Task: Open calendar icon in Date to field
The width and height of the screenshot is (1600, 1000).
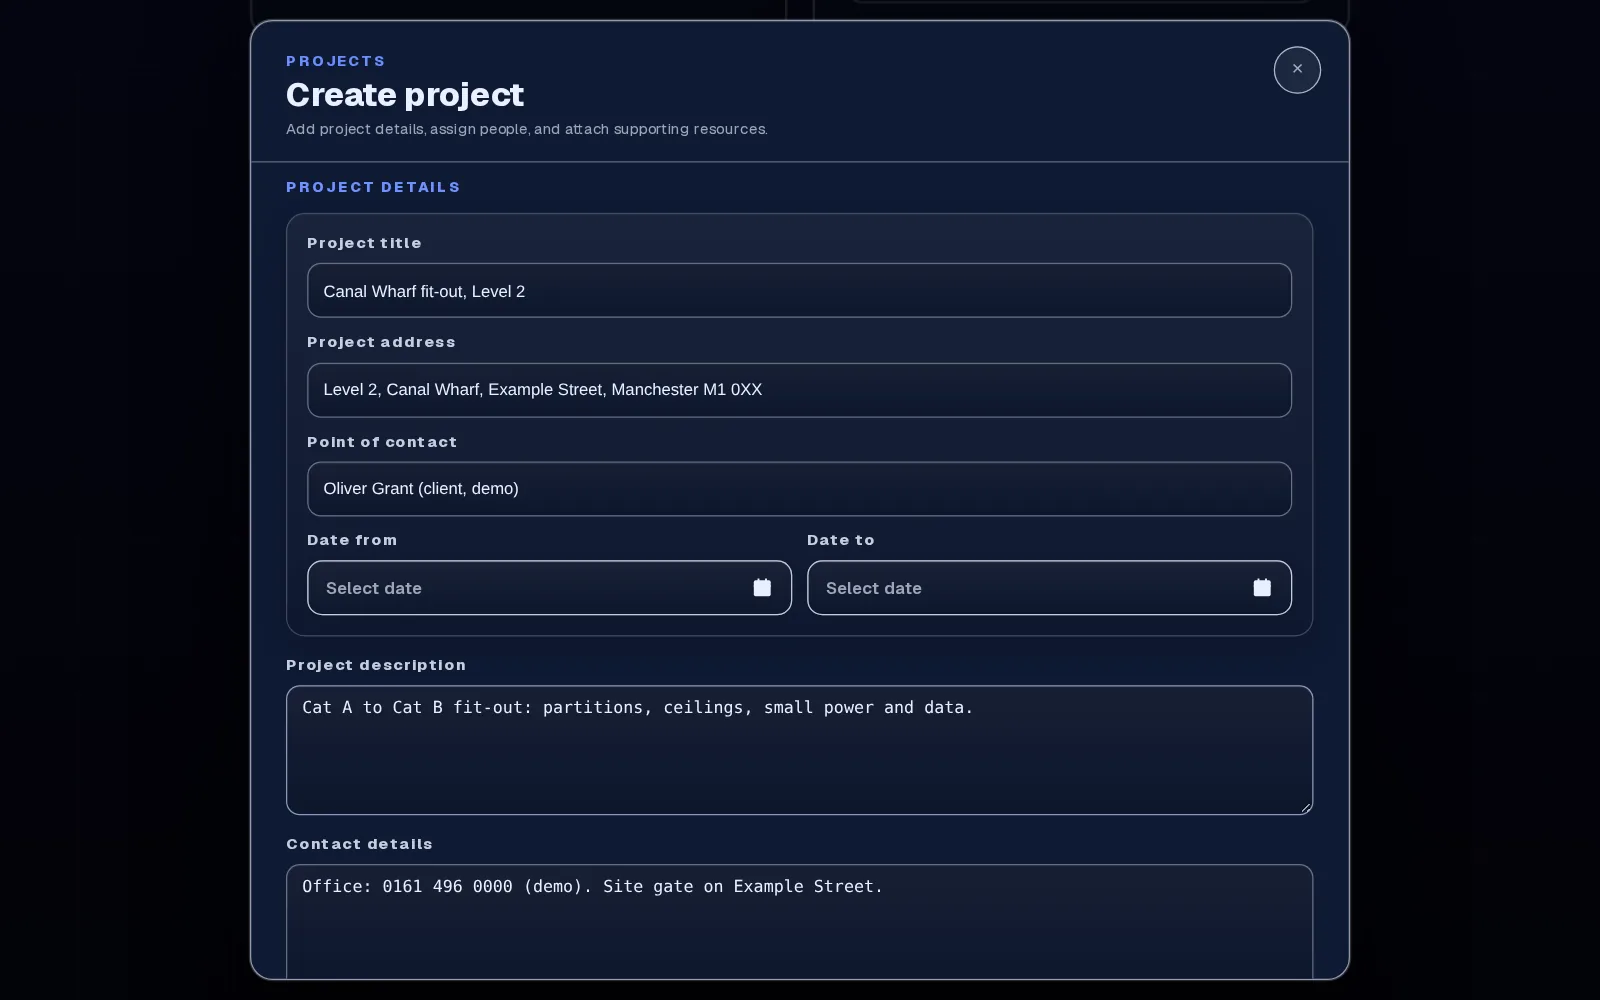Action: (1262, 588)
